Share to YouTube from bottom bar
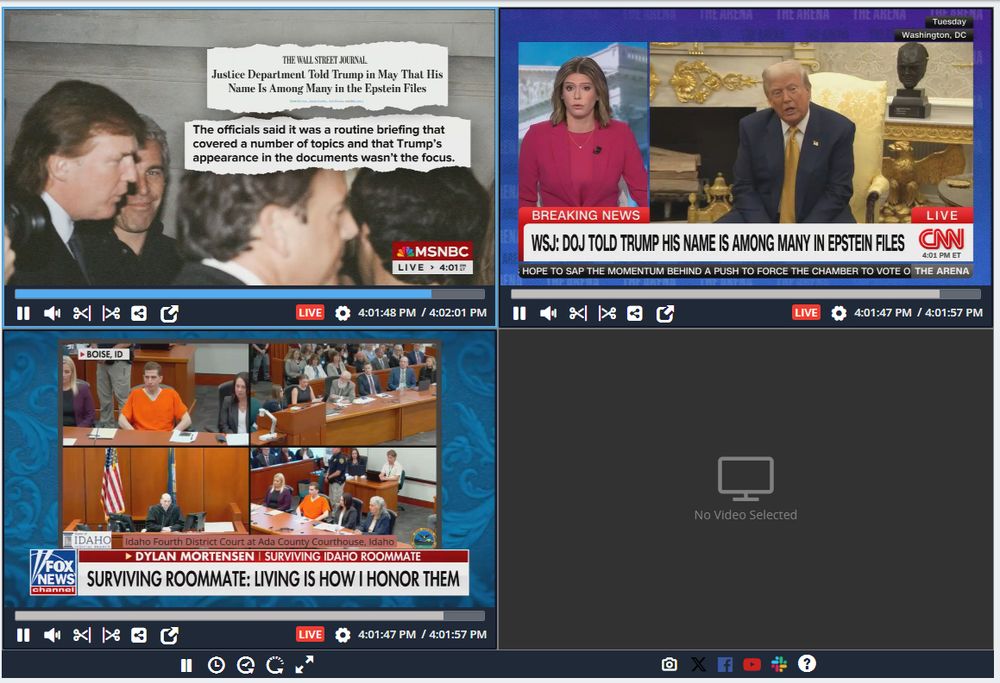1000x683 pixels. pyautogui.click(x=752, y=665)
